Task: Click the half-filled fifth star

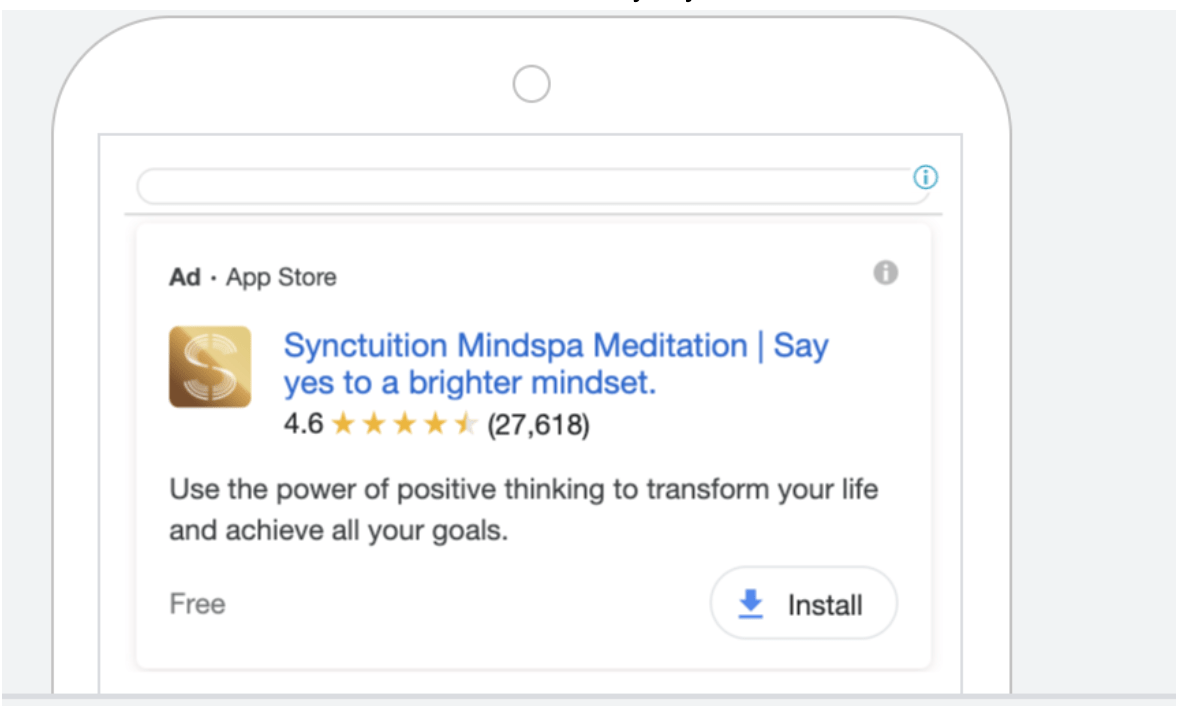Action: click(x=465, y=424)
